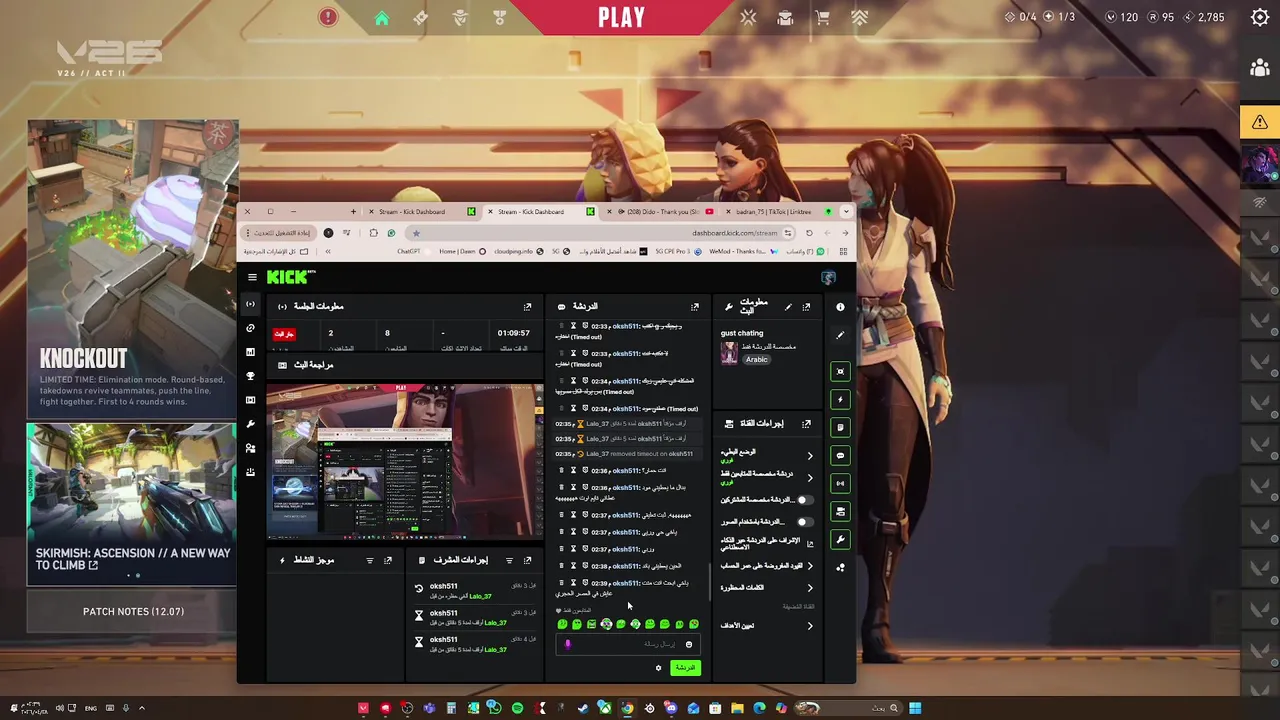Filter the moderator actions panel
Screen dimensions: 1280x720
[509, 561]
